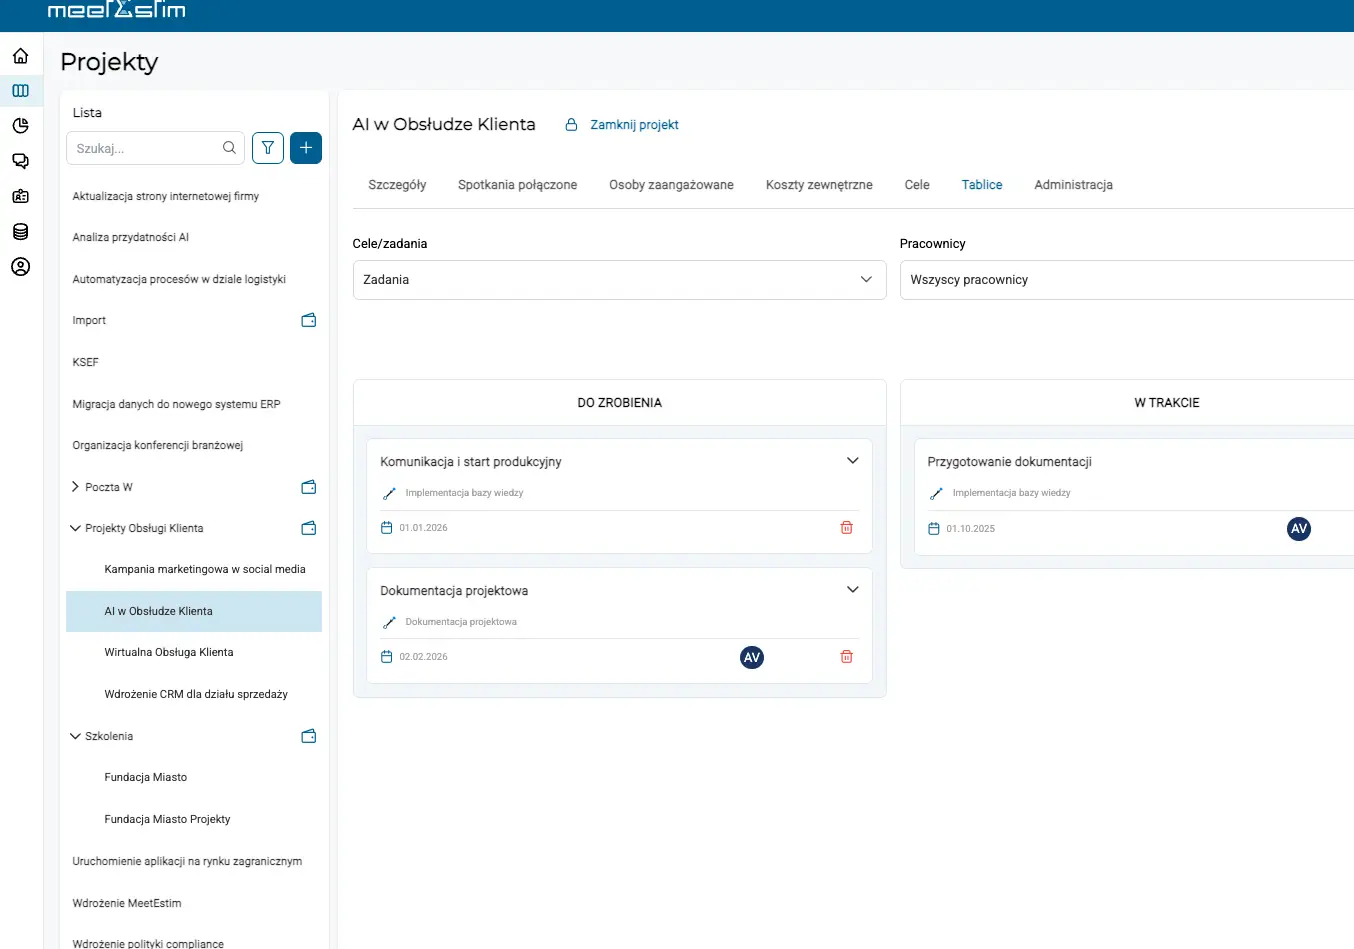Image resolution: width=1354 pixels, height=949 pixels.
Task: Expand the Poczta W tree item
Action: click(x=74, y=487)
